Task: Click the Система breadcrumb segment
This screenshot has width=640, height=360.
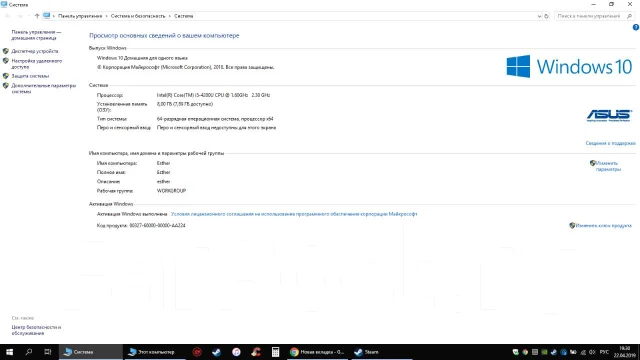Action: point(184,16)
